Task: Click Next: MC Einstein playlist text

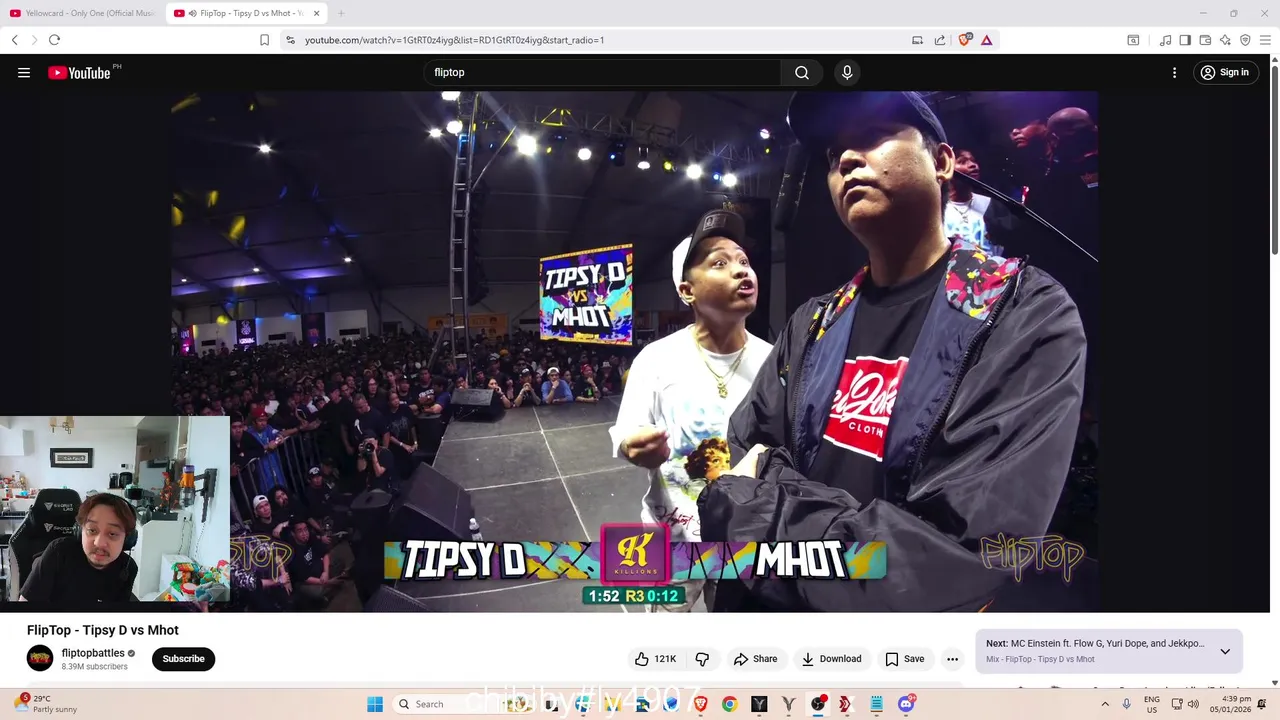Action: [1095, 644]
